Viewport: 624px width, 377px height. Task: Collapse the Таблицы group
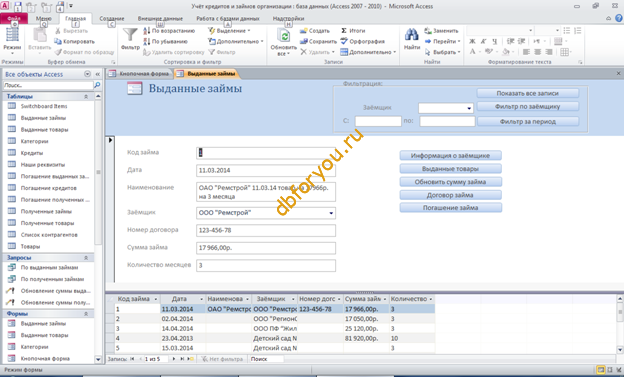[86, 96]
